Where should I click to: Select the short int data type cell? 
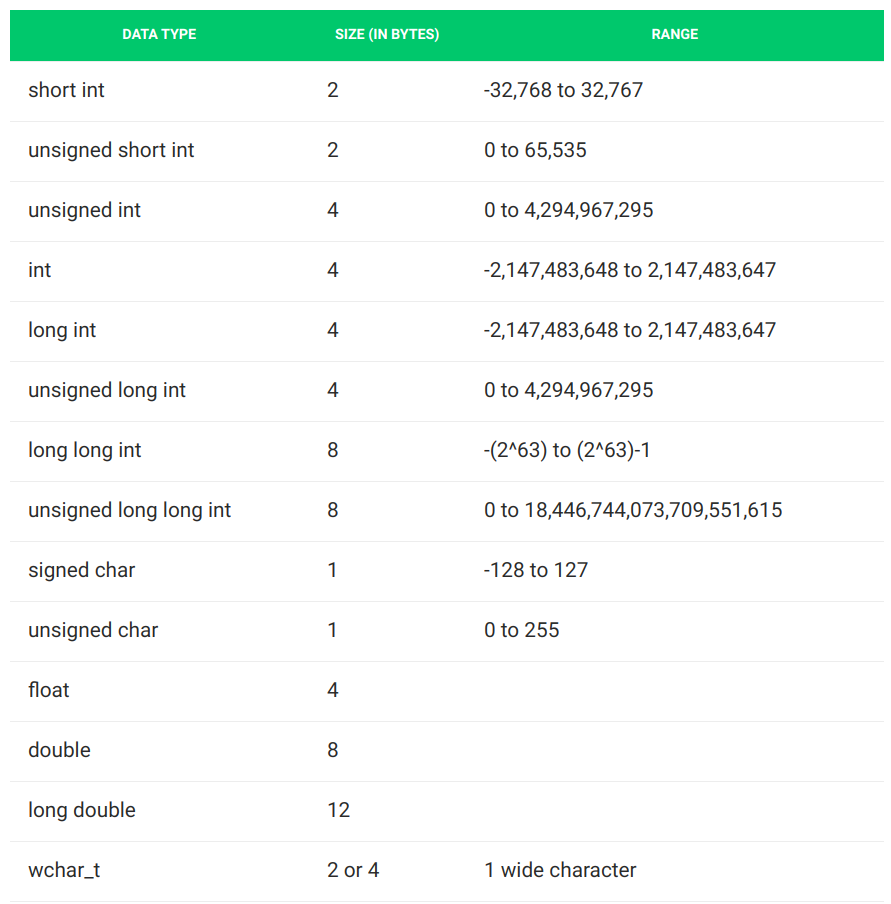66,90
